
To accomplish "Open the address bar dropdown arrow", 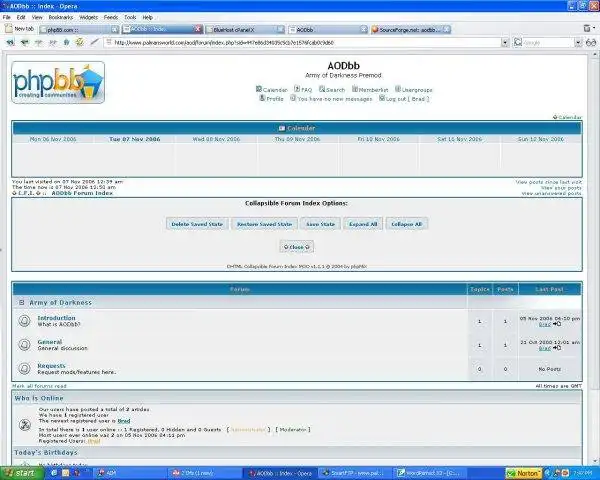I will point(505,42).
